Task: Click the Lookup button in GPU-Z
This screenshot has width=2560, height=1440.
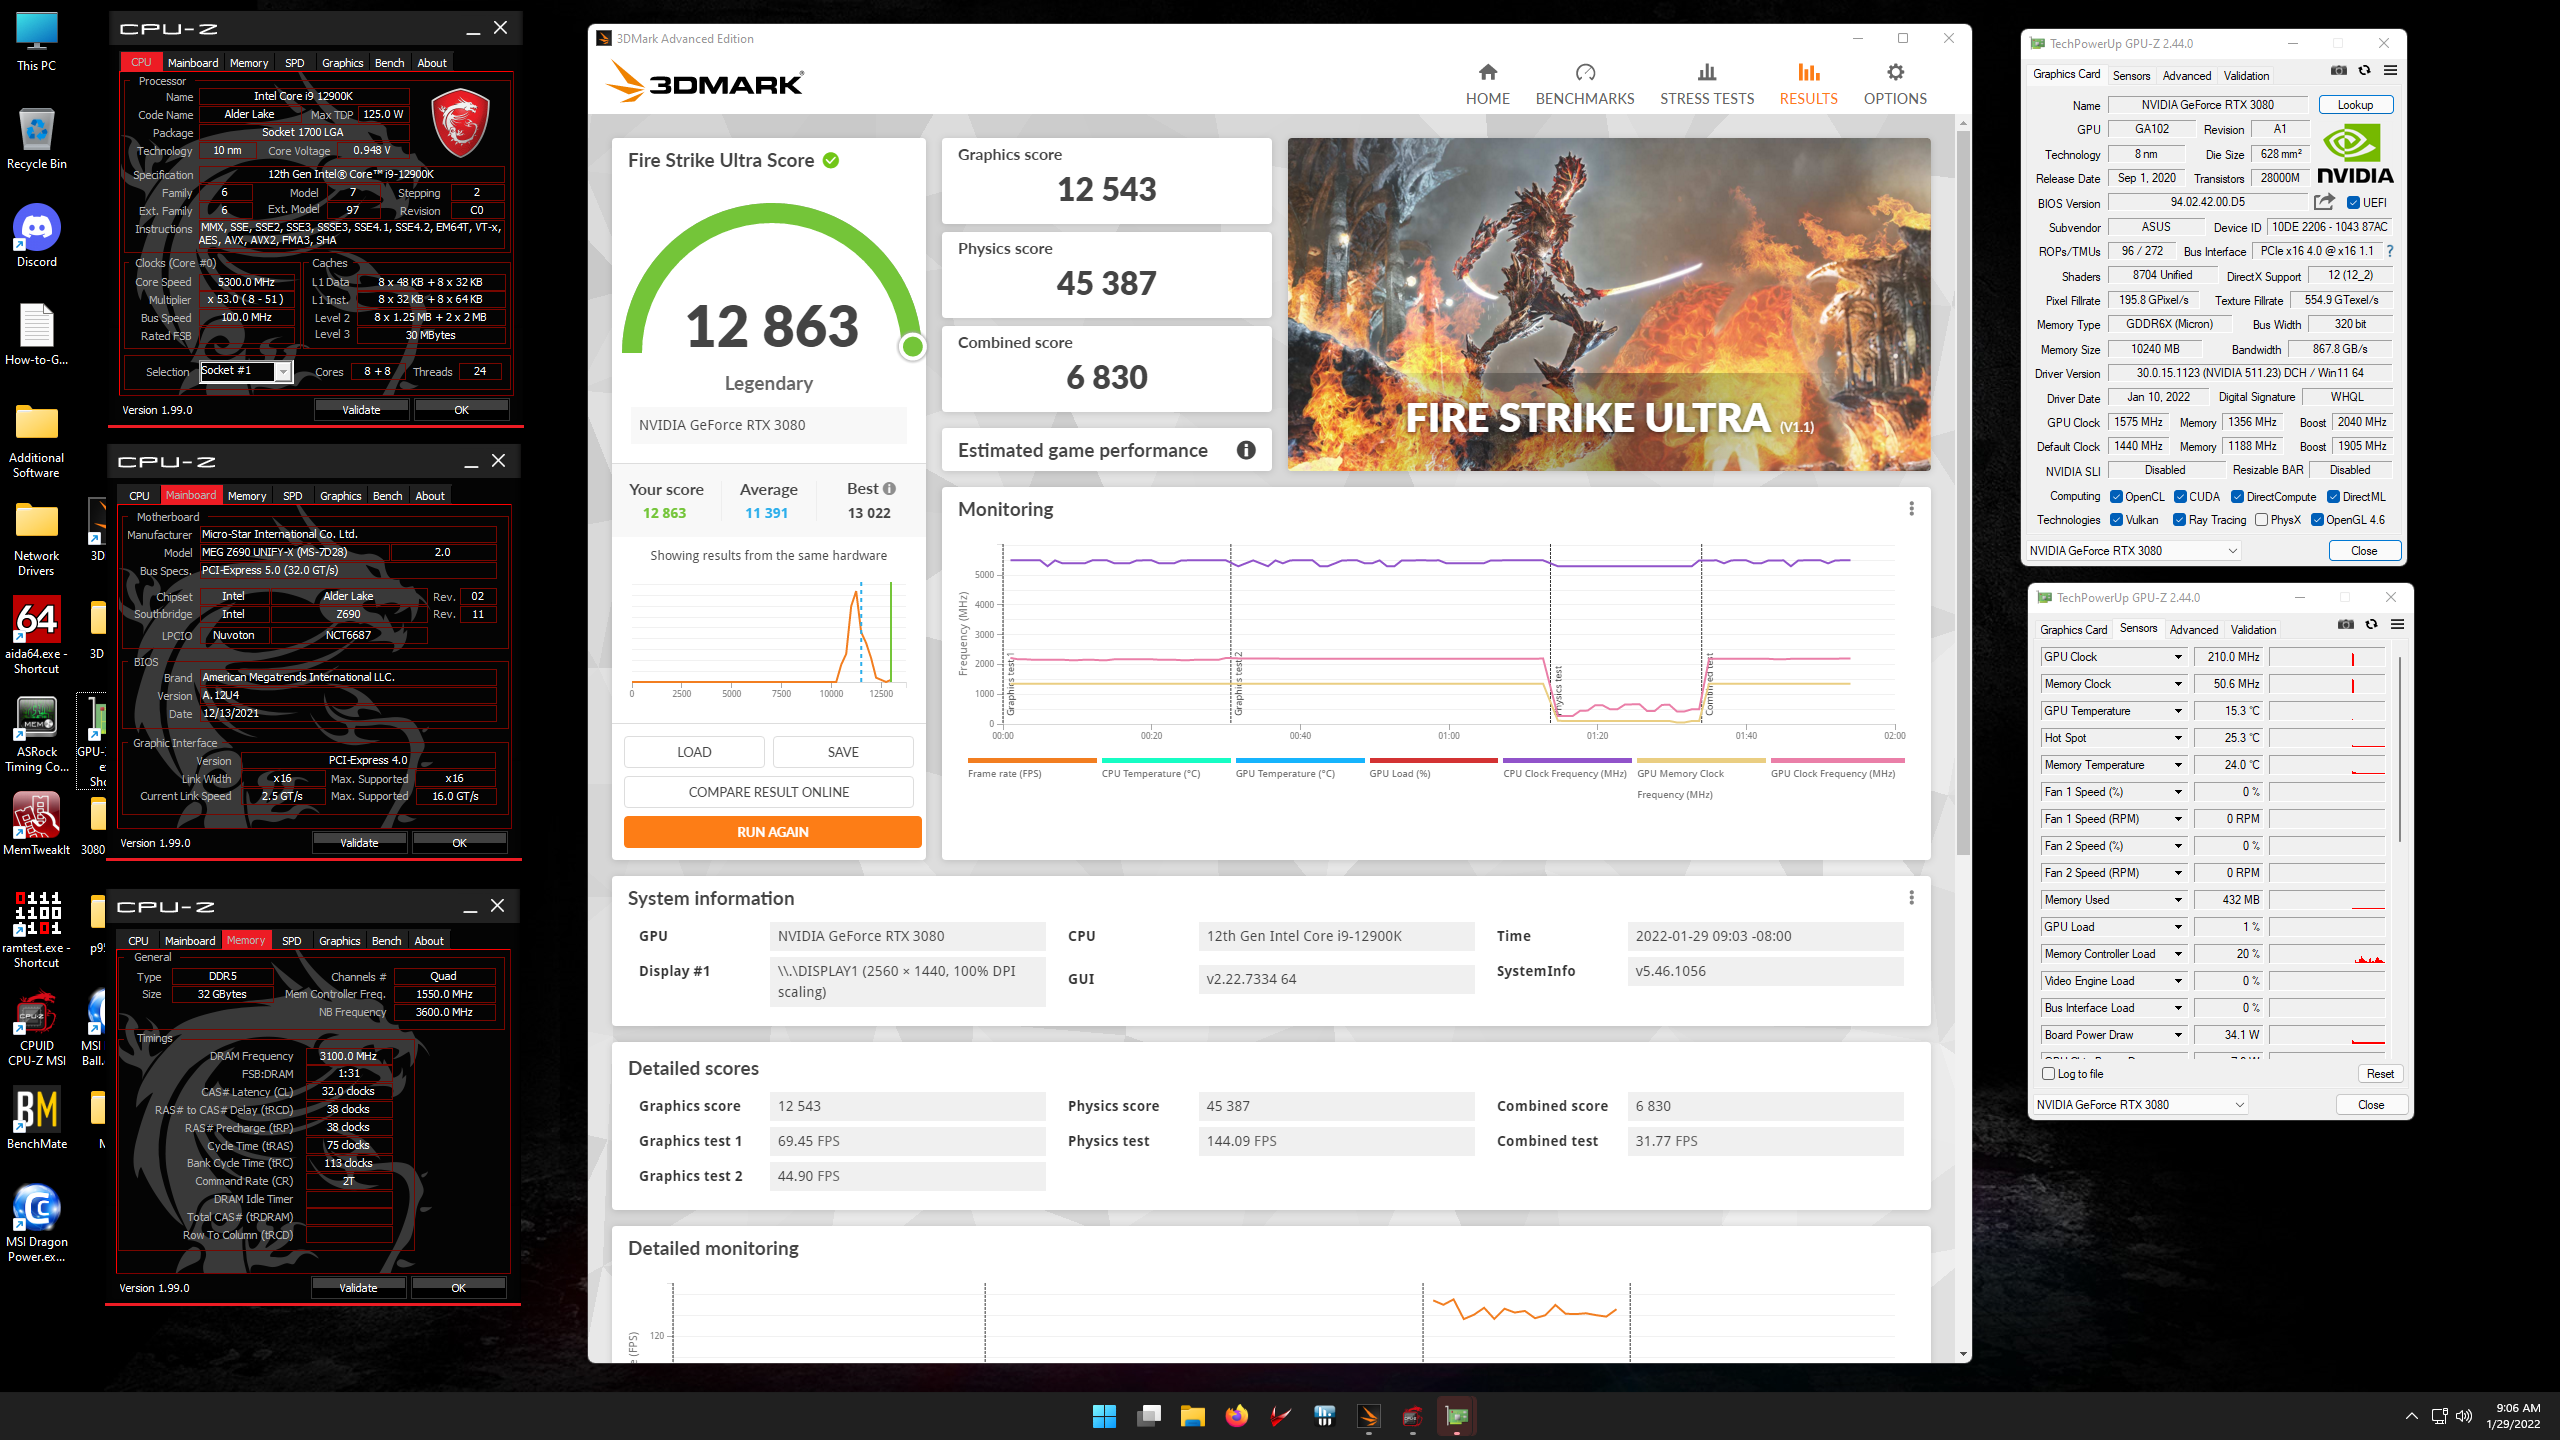Action: tap(2354, 105)
